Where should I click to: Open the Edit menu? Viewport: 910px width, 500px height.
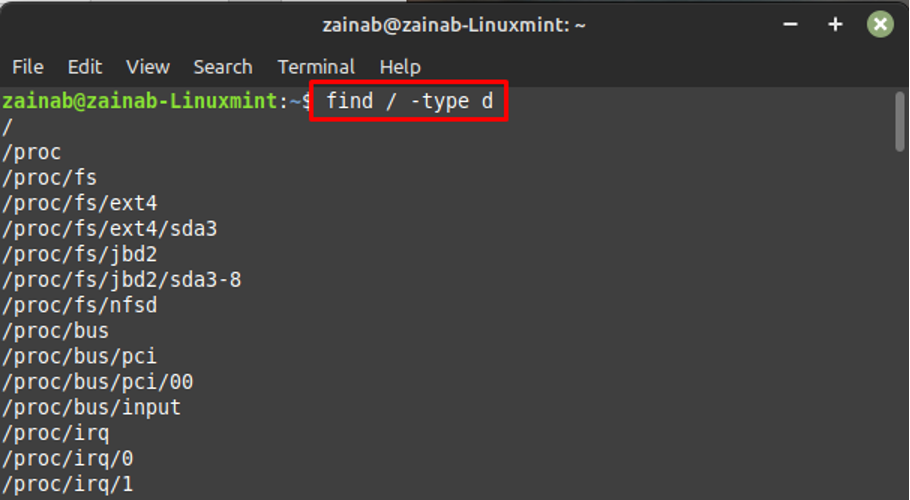85,67
